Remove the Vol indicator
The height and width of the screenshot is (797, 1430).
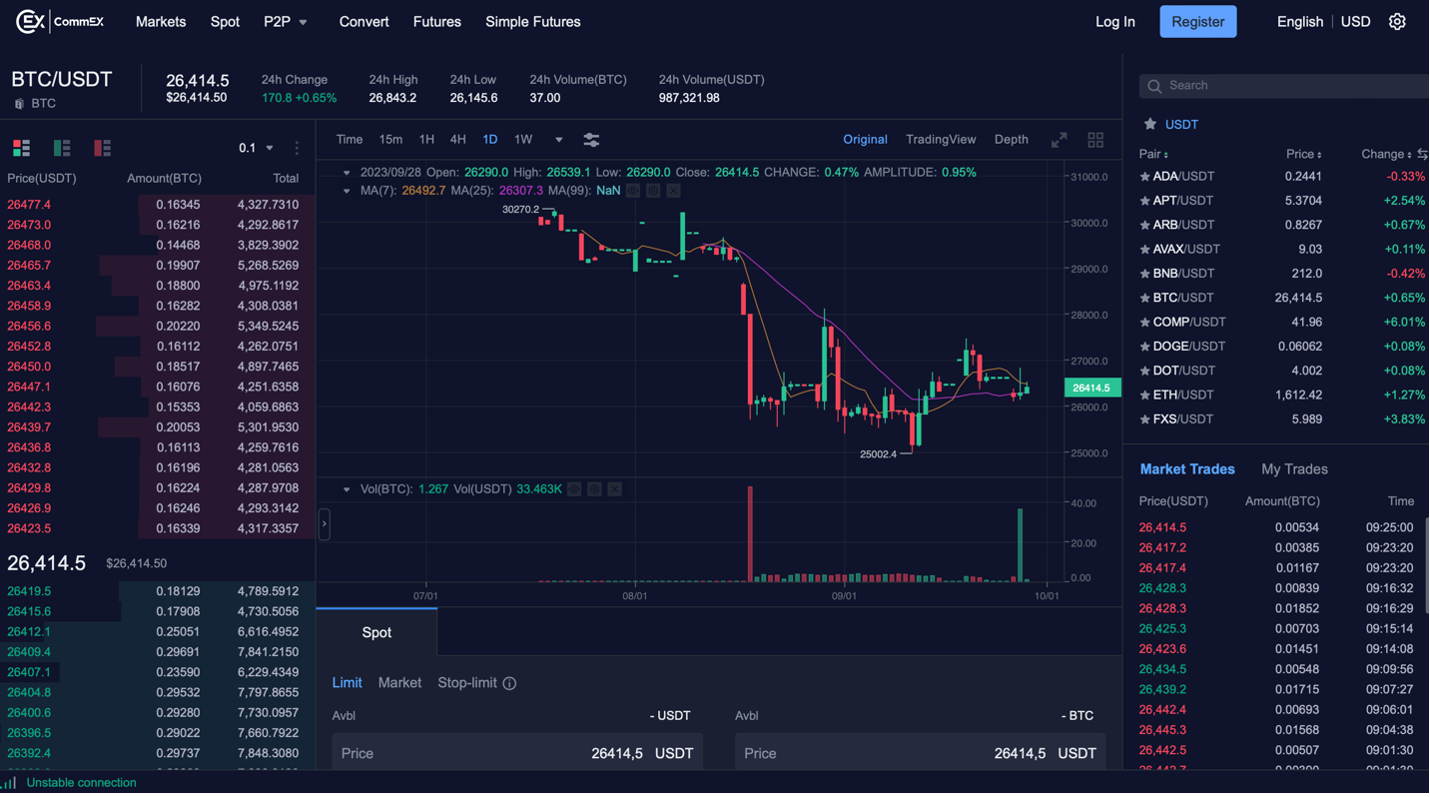coord(615,489)
